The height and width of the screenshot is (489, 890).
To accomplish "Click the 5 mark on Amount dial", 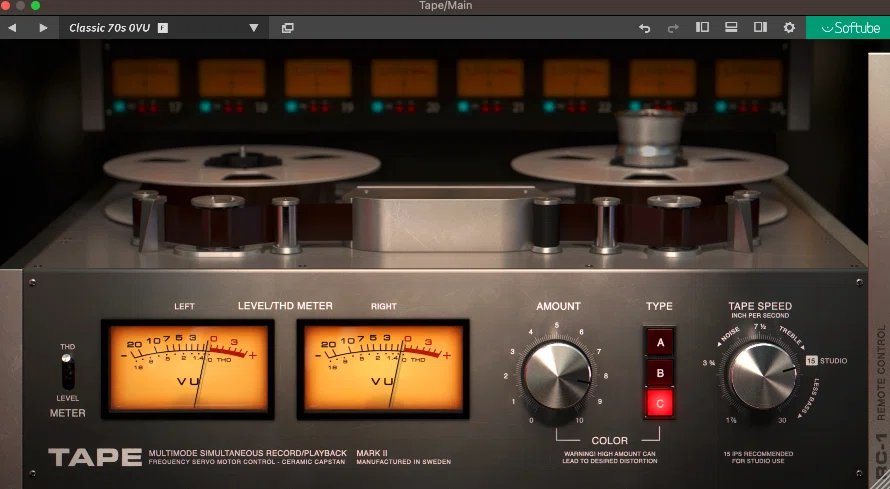I will [x=557, y=325].
